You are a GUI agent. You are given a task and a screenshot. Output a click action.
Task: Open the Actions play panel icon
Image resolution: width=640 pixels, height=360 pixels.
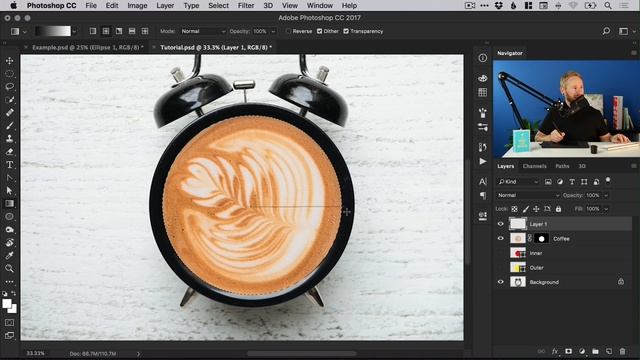pos(482,161)
